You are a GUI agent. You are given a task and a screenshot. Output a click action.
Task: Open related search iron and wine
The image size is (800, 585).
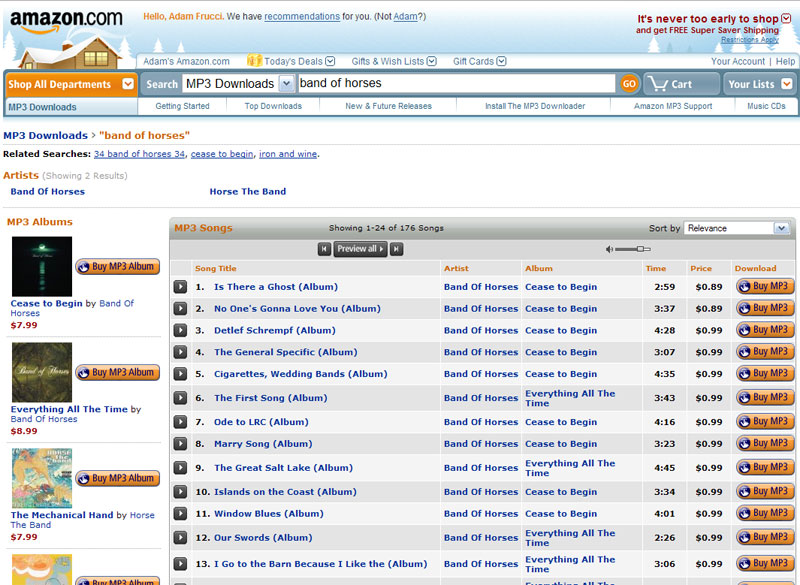[288, 154]
